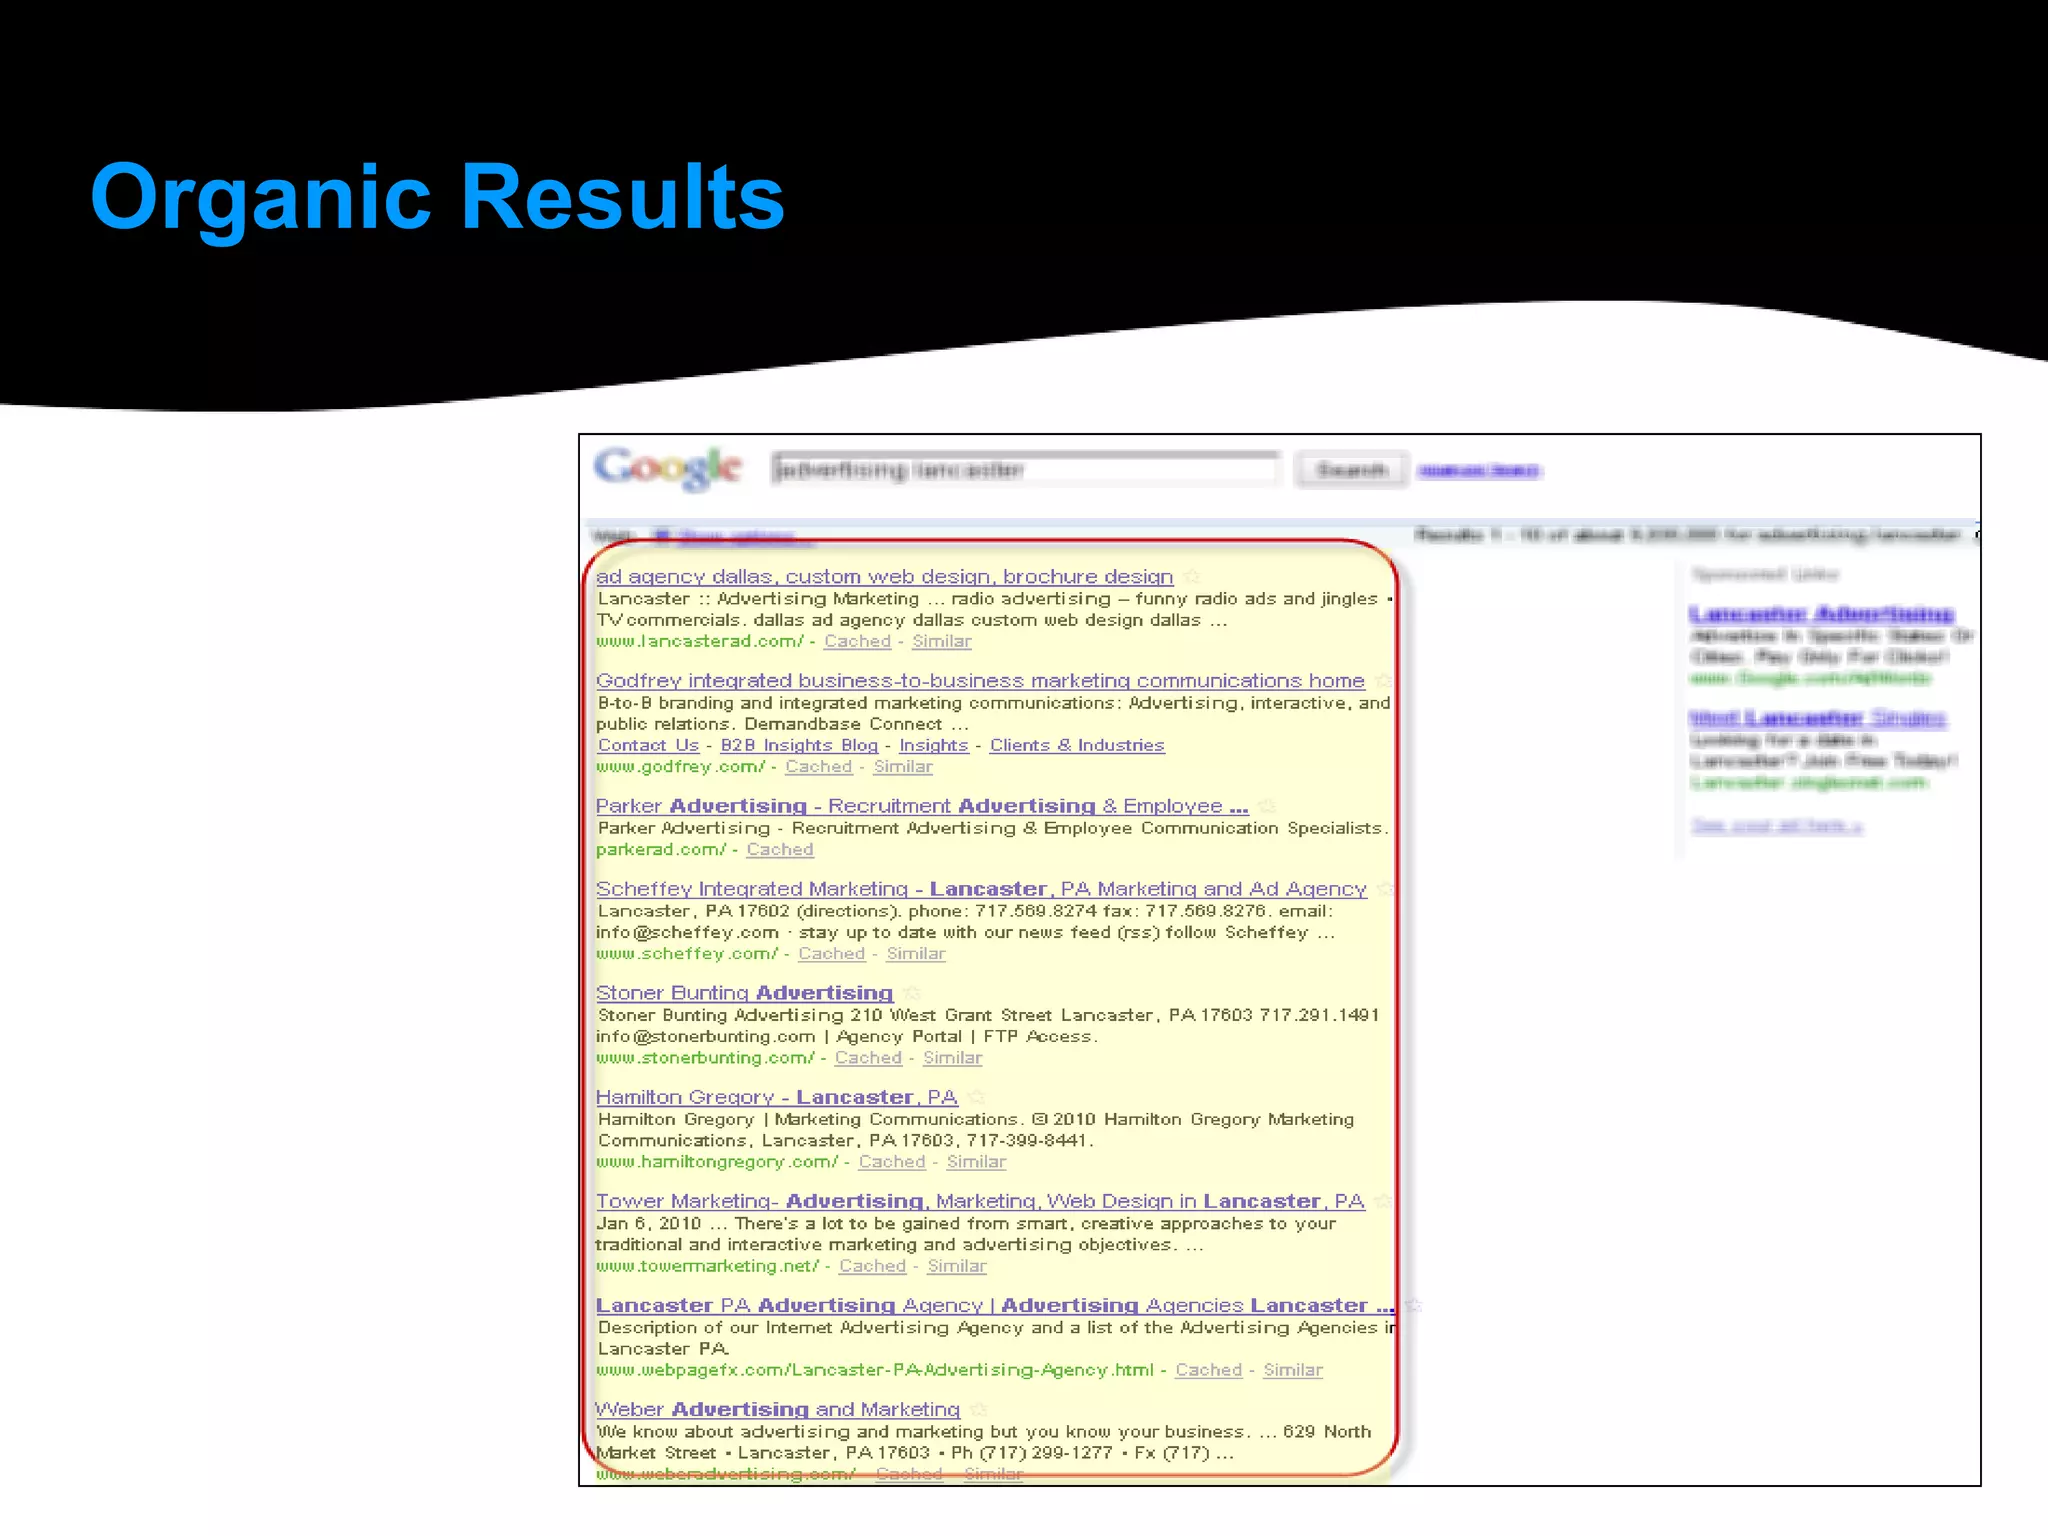
Task: Open the Advanced Search link
Action: point(1479,470)
